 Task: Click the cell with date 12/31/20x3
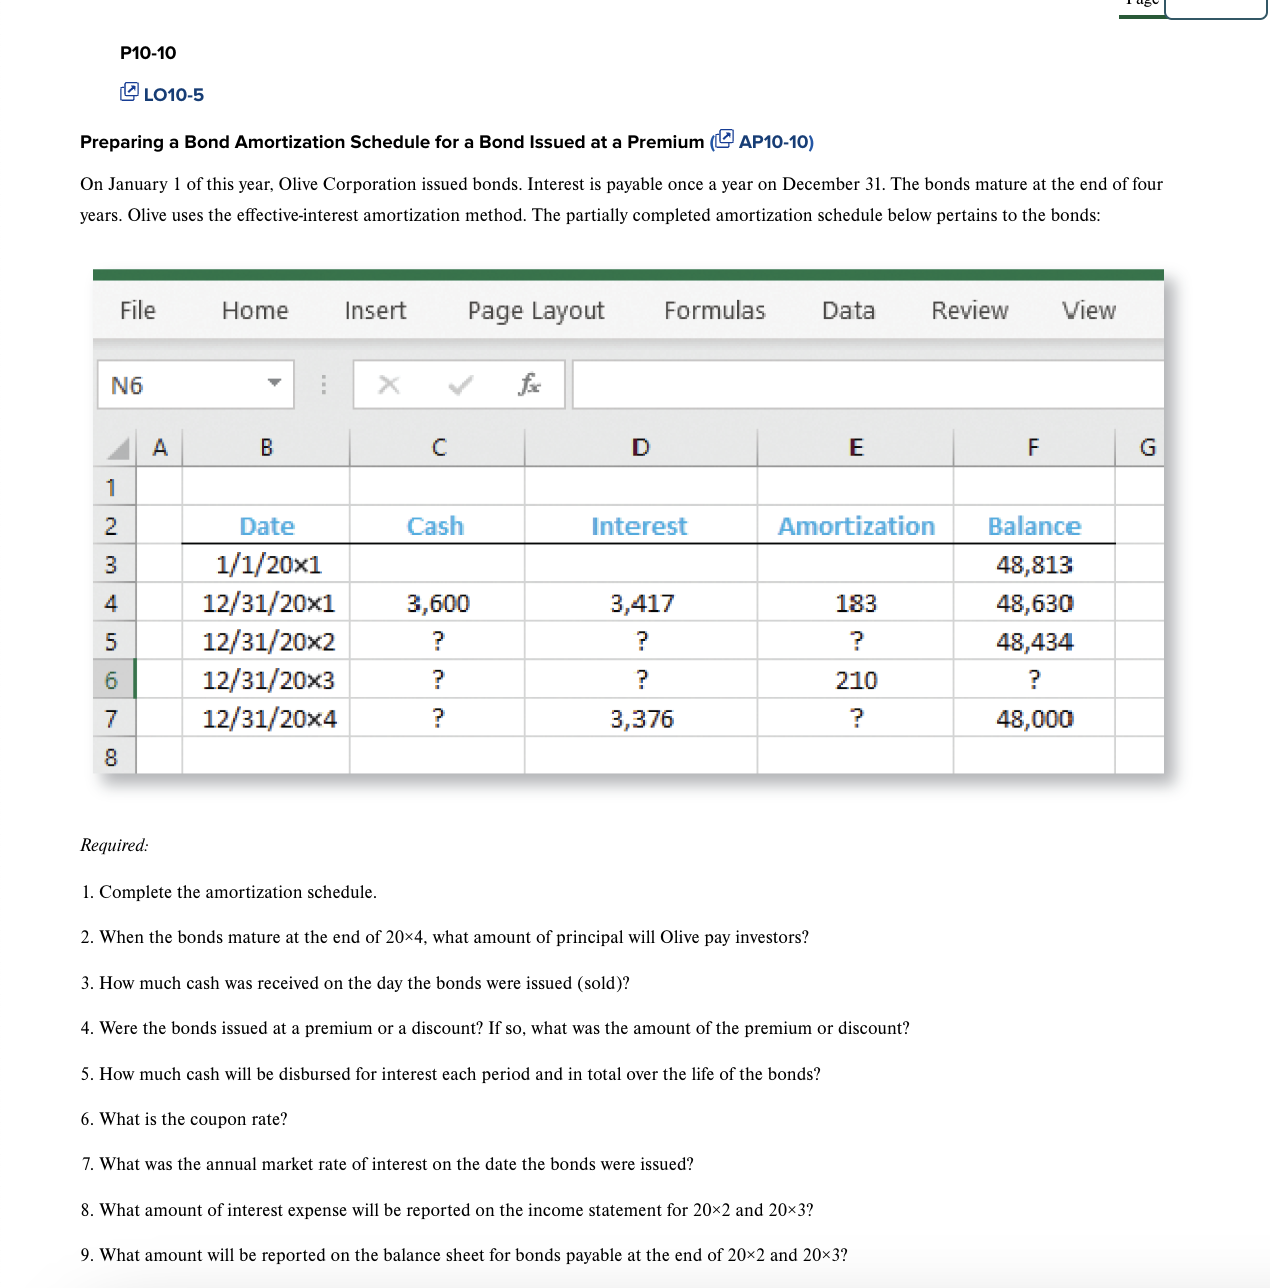266,680
